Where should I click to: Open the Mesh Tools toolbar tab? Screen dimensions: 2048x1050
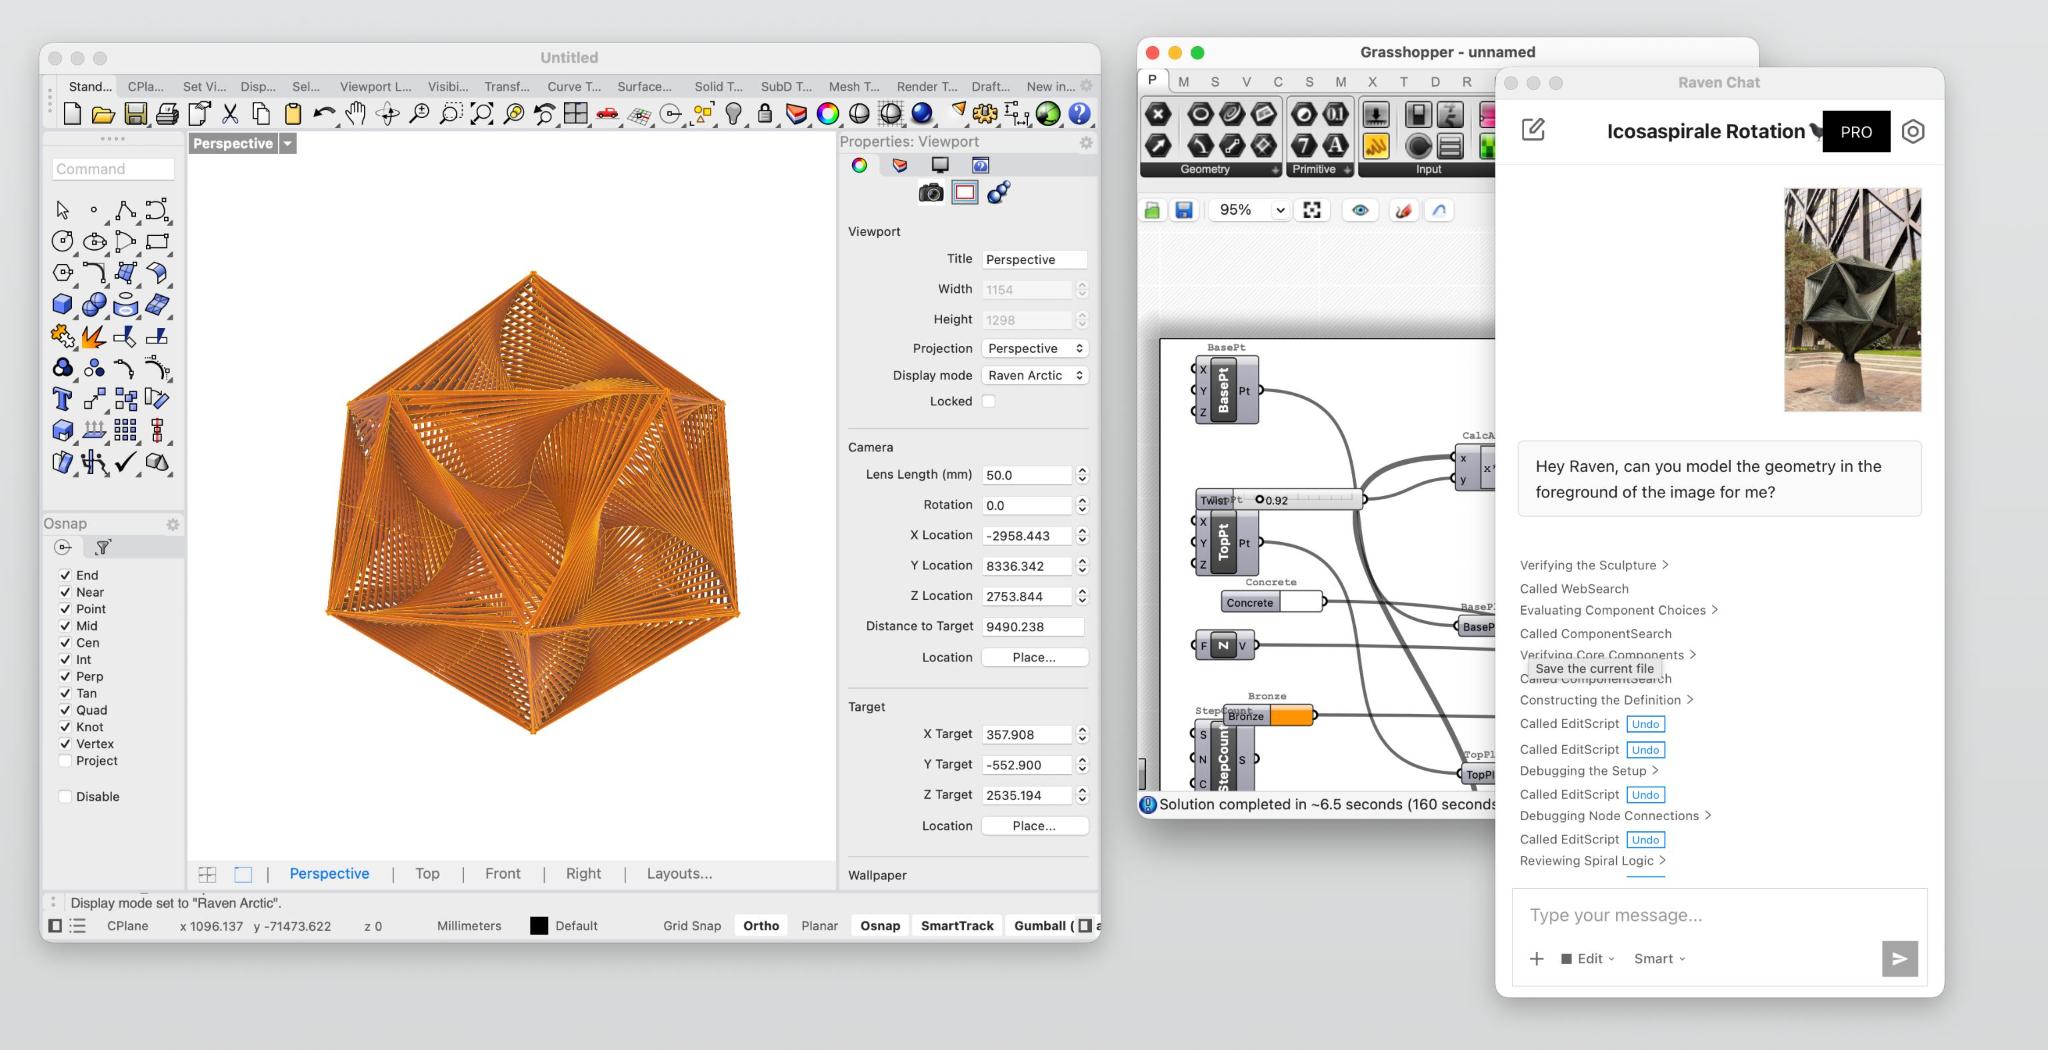(853, 87)
